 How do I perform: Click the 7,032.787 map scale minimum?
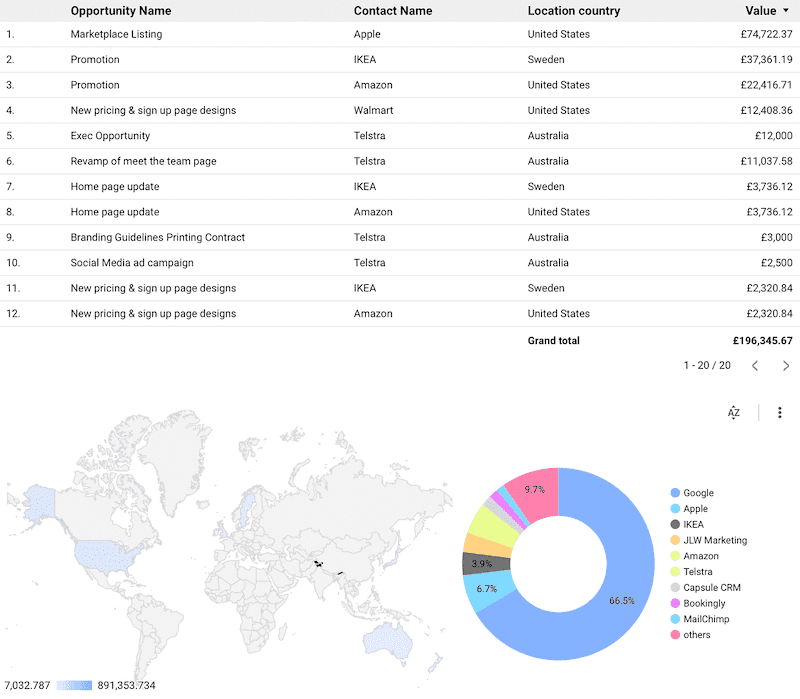coord(27,685)
